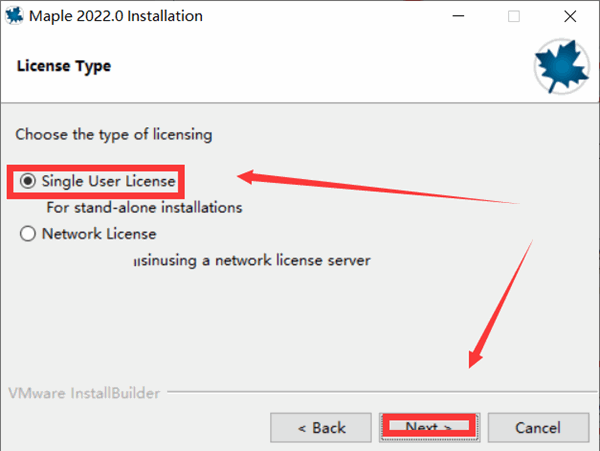Click the 'License Type' page heading
Viewport: 600px width, 451px height.
coord(64,66)
